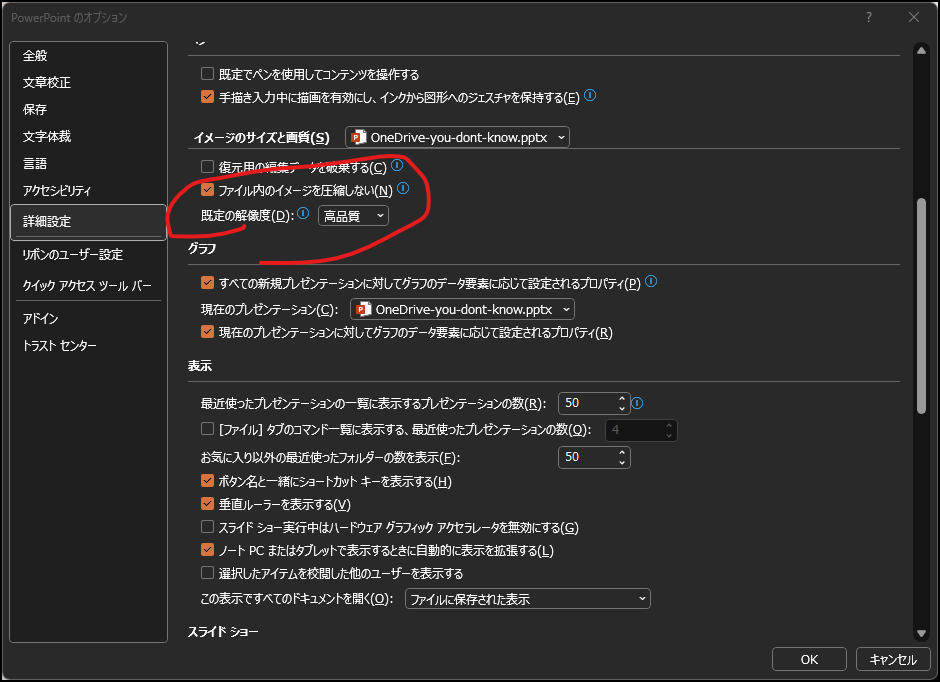Uncheck ファイル内のイメージを圧縮しない checkbox
The height and width of the screenshot is (682, 940).
tap(207, 190)
